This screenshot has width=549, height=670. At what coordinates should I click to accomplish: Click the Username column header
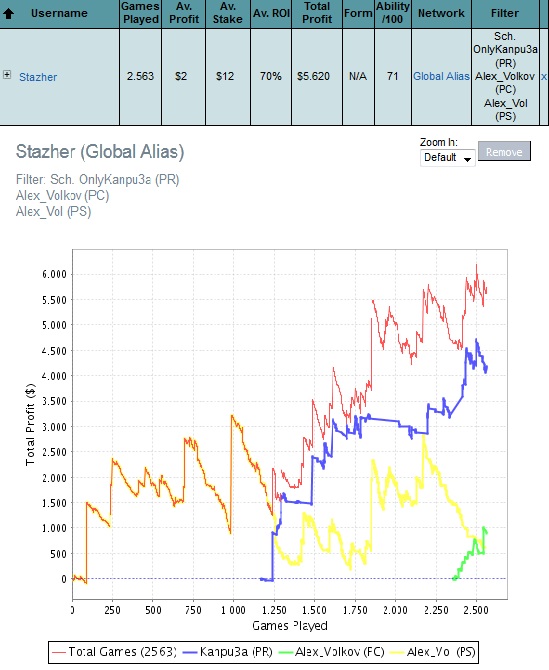(59, 14)
